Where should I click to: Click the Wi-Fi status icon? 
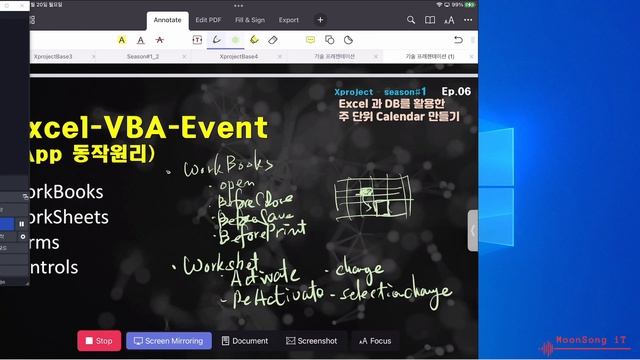point(439,5)
